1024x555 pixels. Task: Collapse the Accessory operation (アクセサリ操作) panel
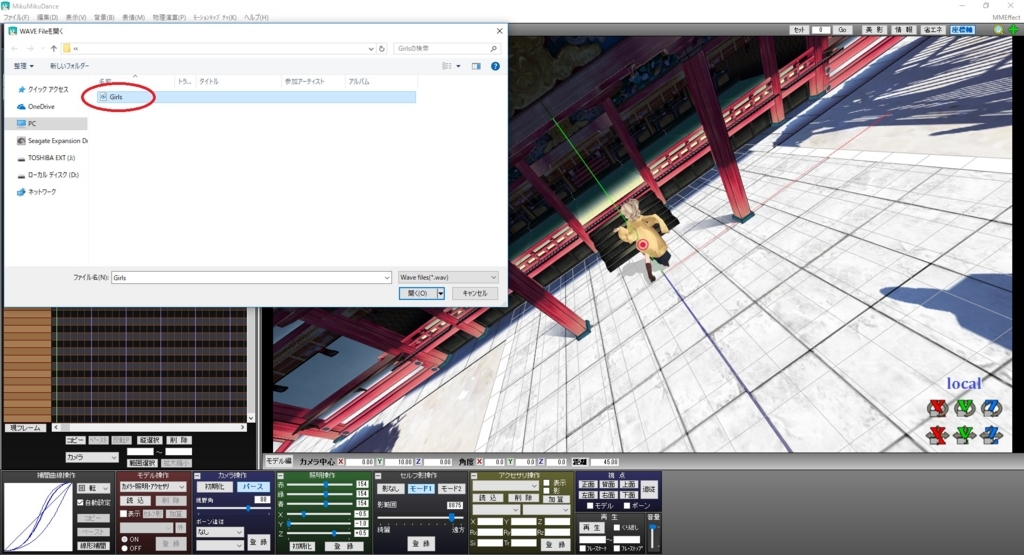[x=474, y=476]
